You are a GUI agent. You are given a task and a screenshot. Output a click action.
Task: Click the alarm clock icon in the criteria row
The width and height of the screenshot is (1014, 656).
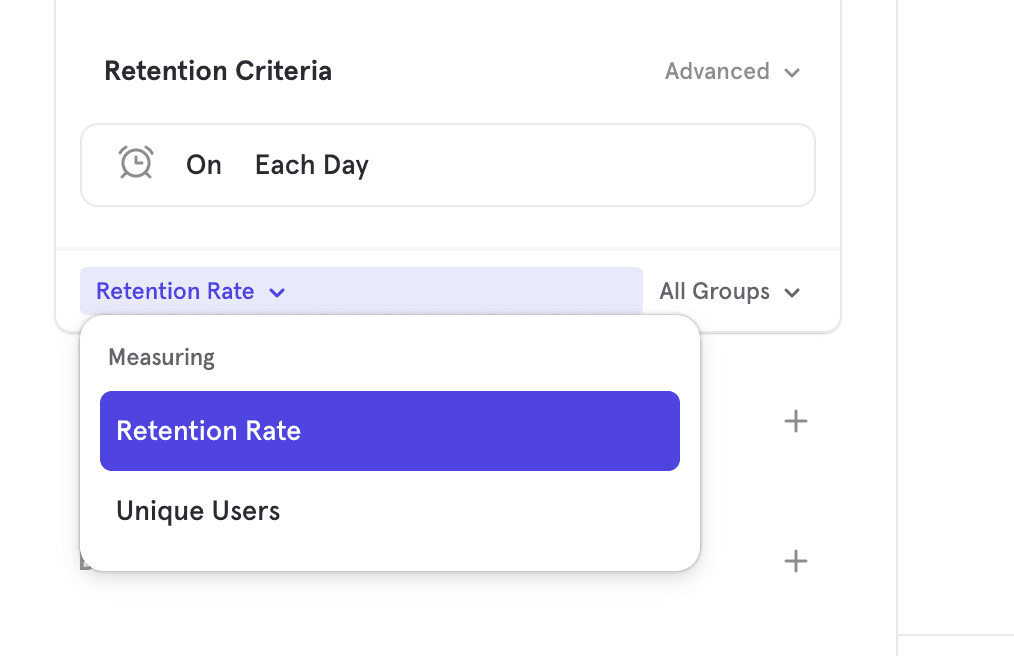click(136, 163)
